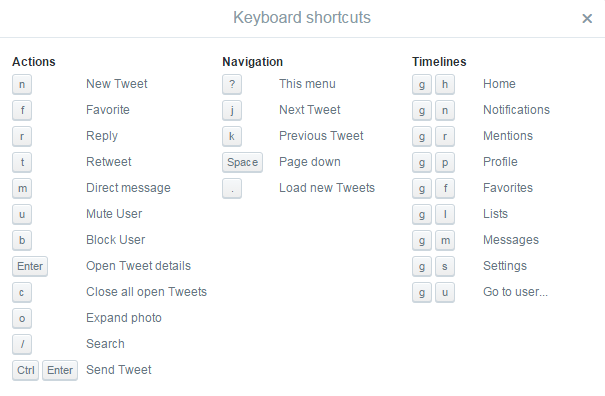Screen dimensions: 605x396
Task: Click the Ctrl key for Send Tweet
Action: click(25, 370)
